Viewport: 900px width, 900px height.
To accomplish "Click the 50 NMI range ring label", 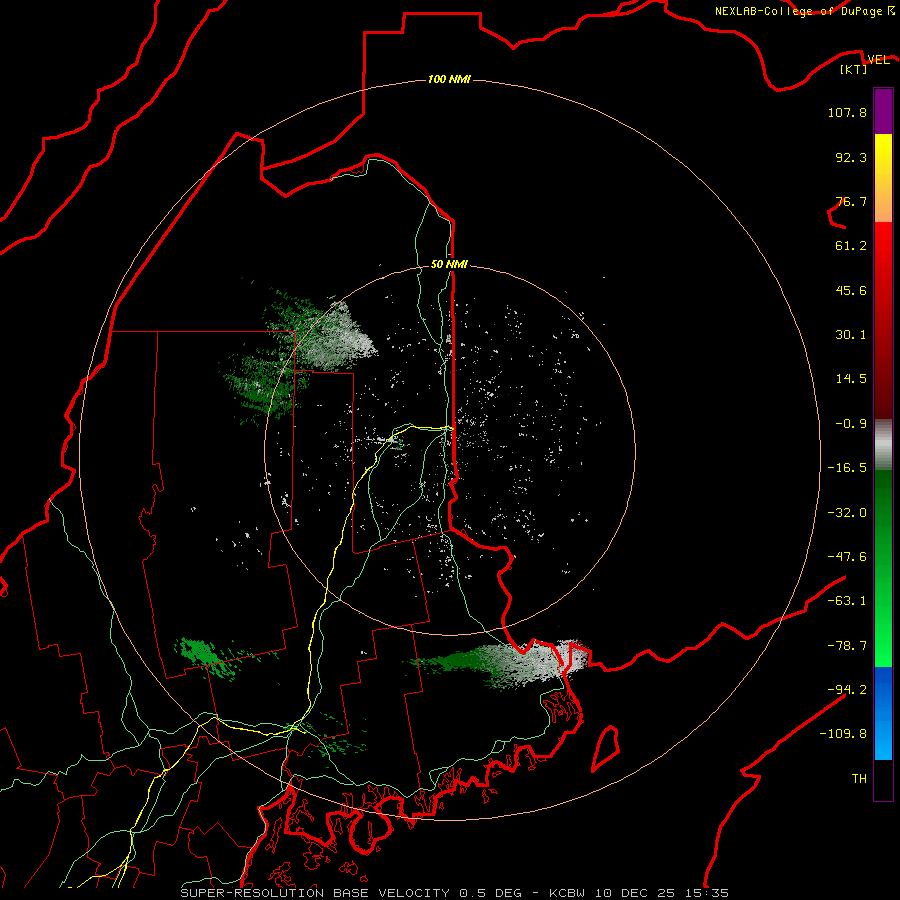I will 449,264.
